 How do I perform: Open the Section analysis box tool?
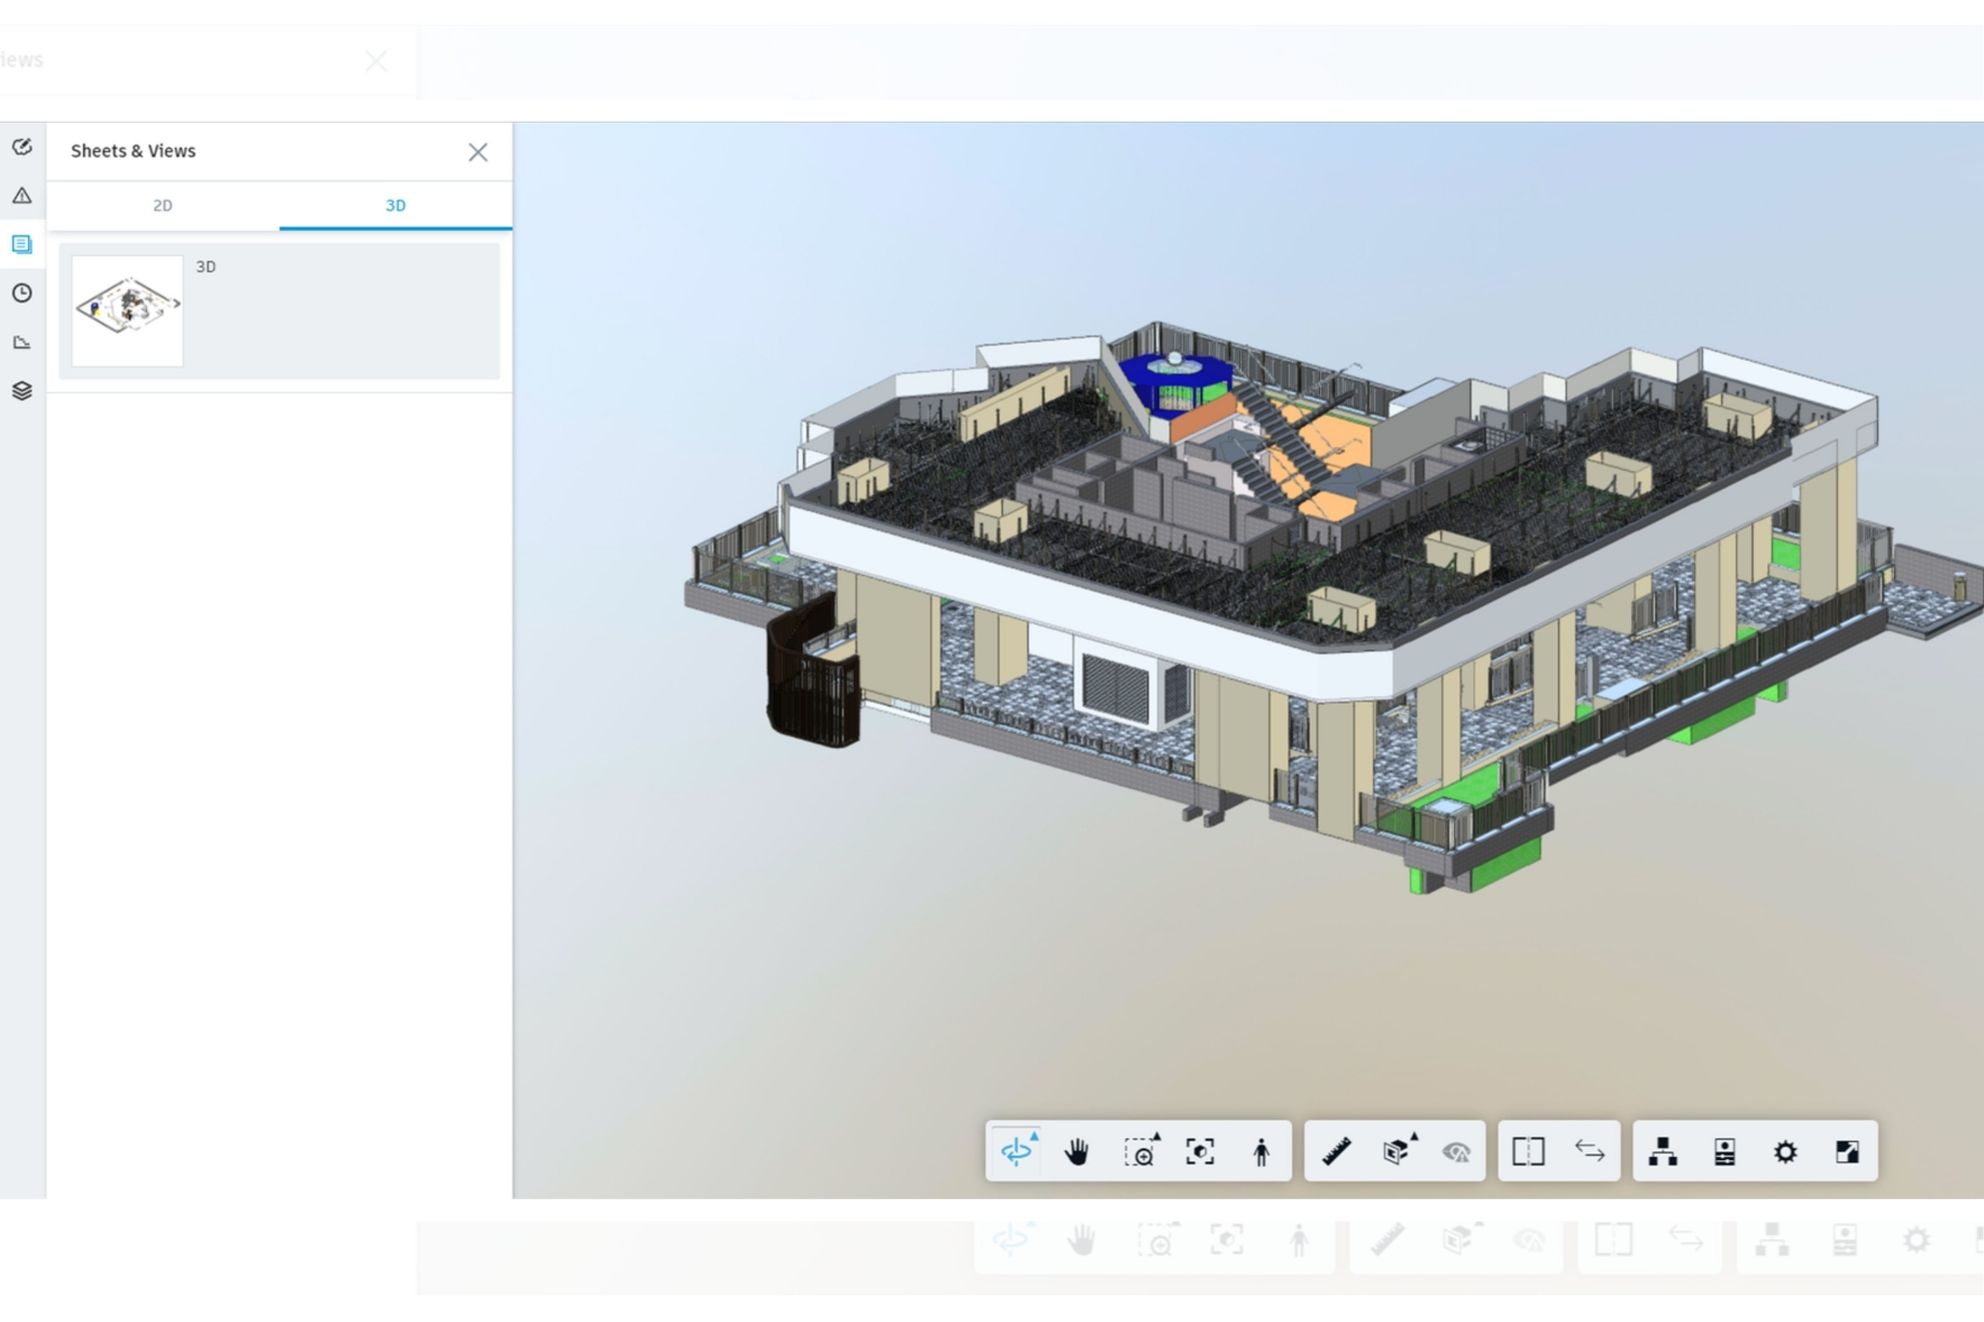pos(1398,1151)
